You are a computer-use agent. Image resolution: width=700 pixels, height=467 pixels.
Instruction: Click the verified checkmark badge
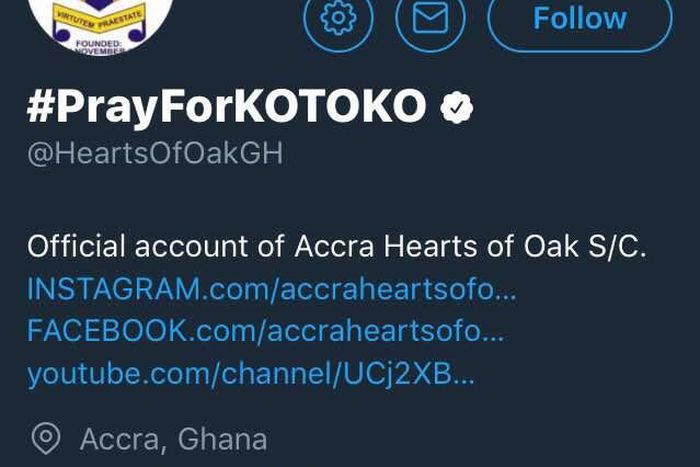[458, 107]
